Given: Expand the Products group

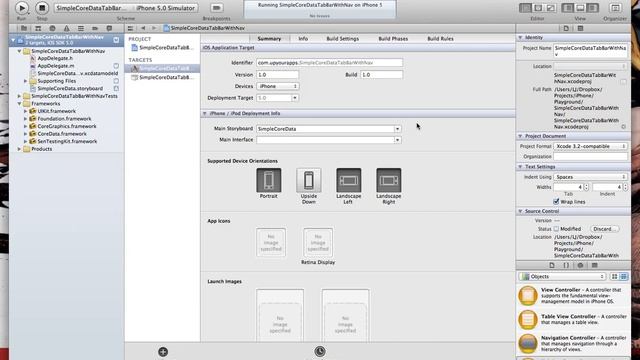Looking at the screenshot, I should tap(19, 149).
